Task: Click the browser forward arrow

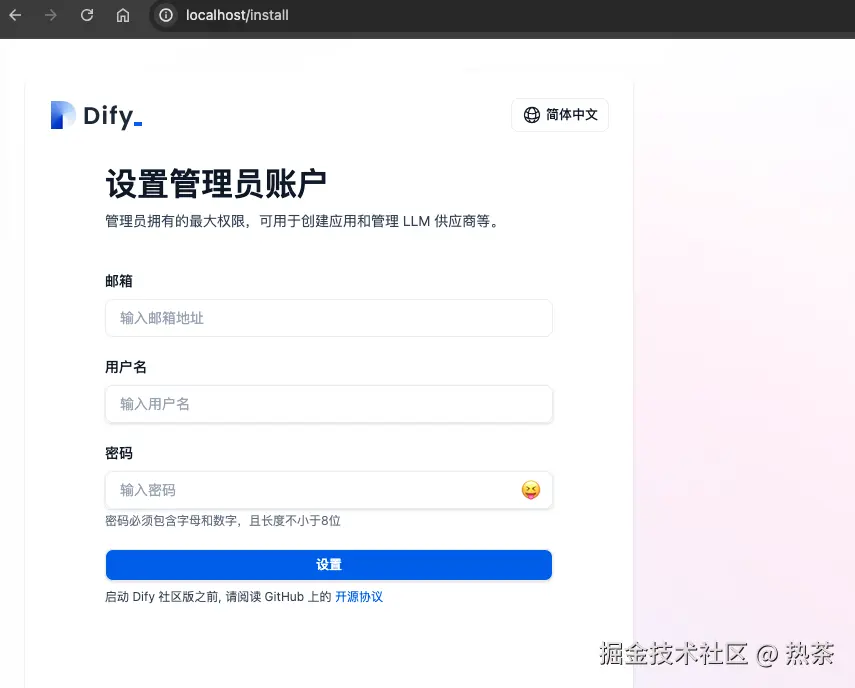Action: (x=51, y=15)
